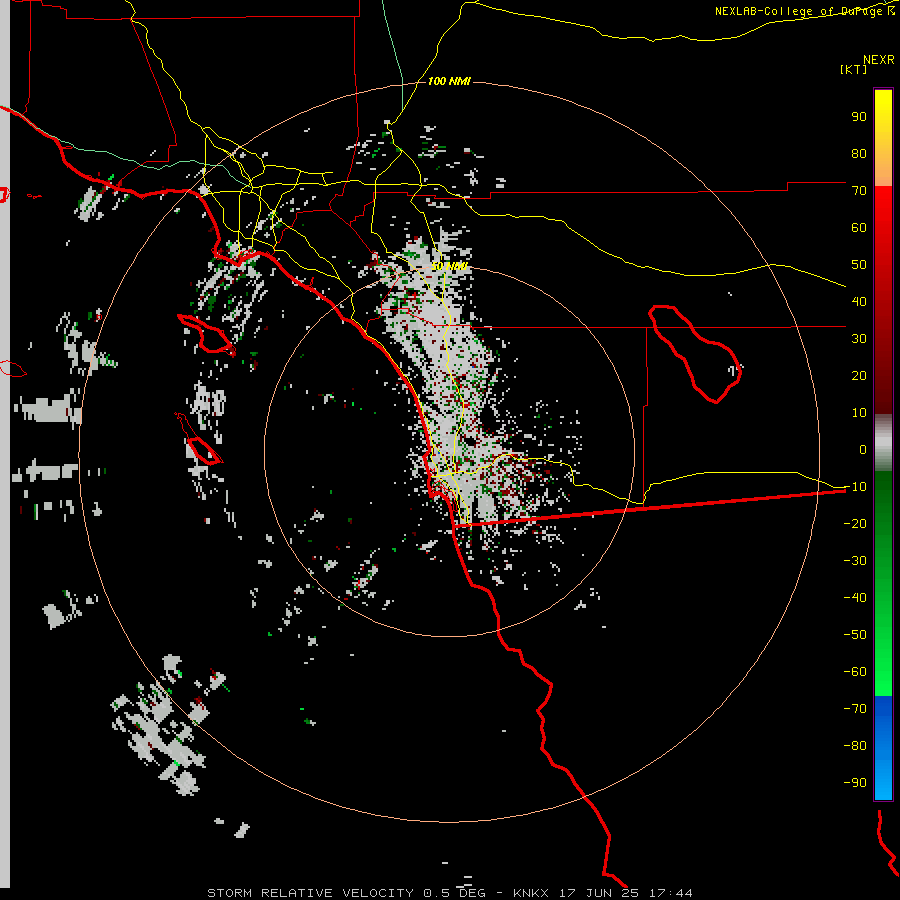Click the -20 value on the velocity scale
Screen dimensions: 900x900
[x=855, y=523]
